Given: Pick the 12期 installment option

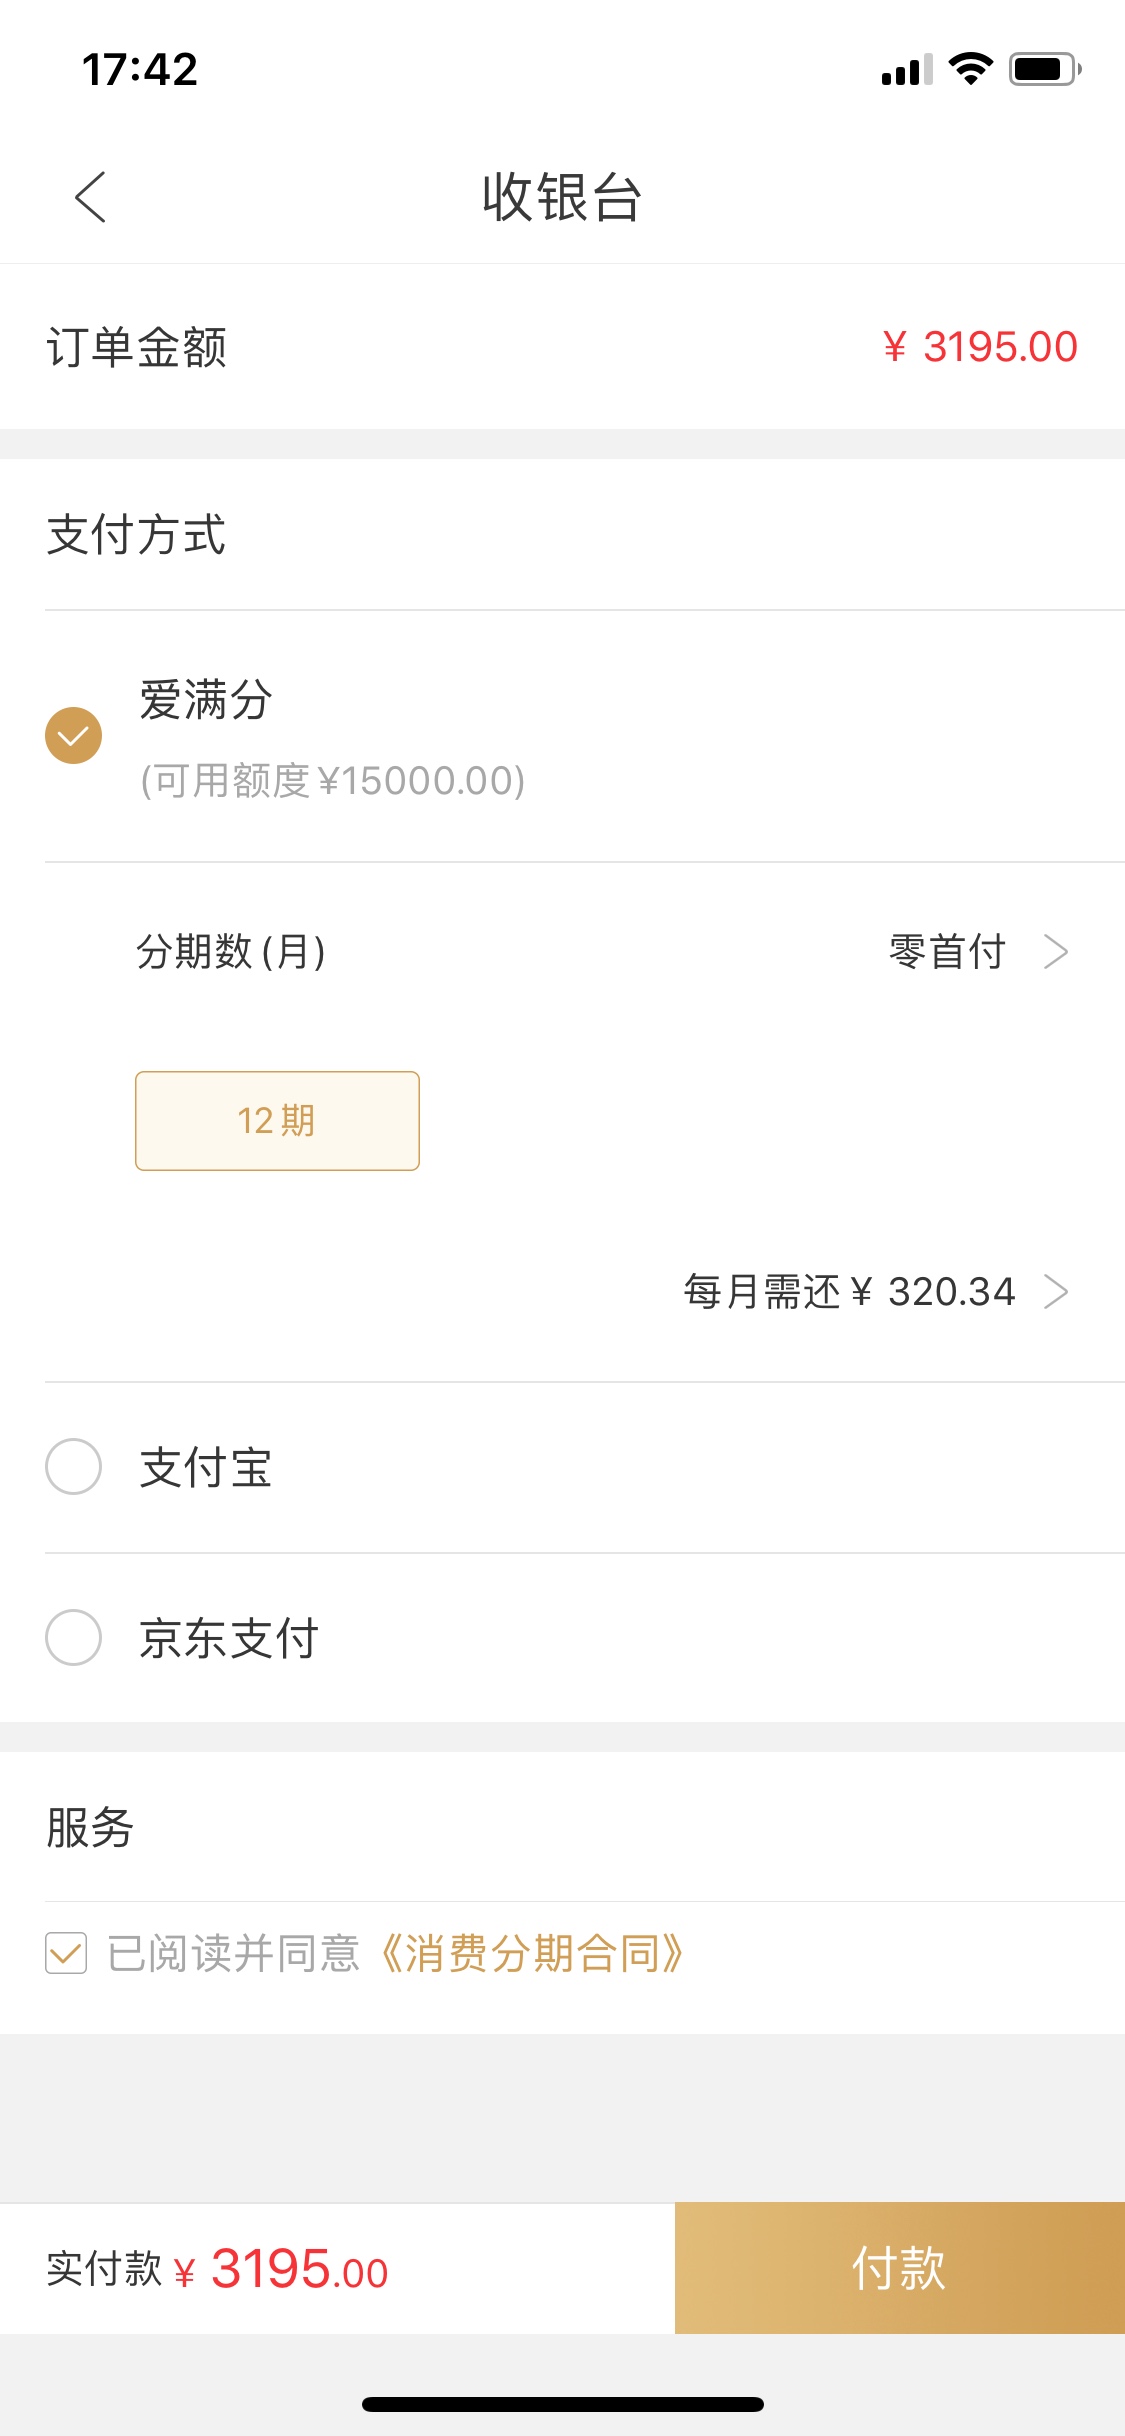Looking at the screenshot, I should coord(277,1121).
